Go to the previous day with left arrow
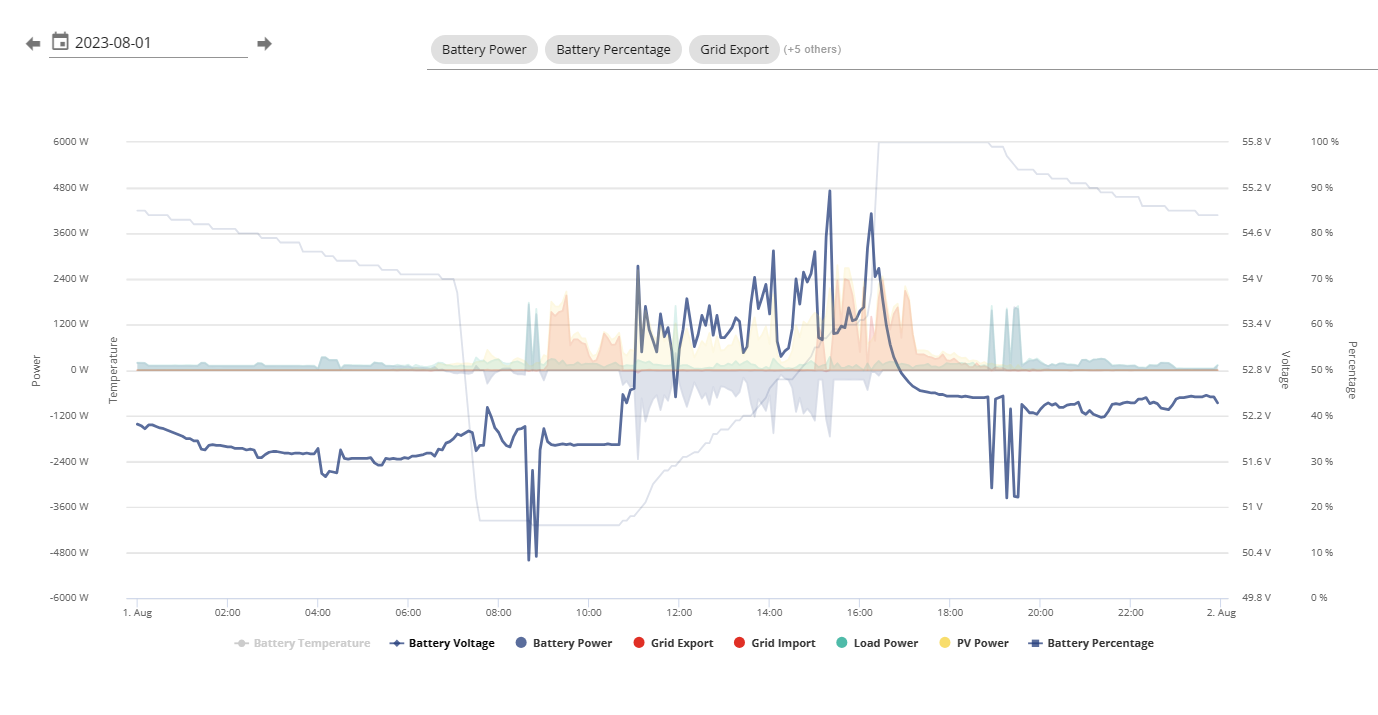The height and width of the screenshot is (715, 1378). 33,43
